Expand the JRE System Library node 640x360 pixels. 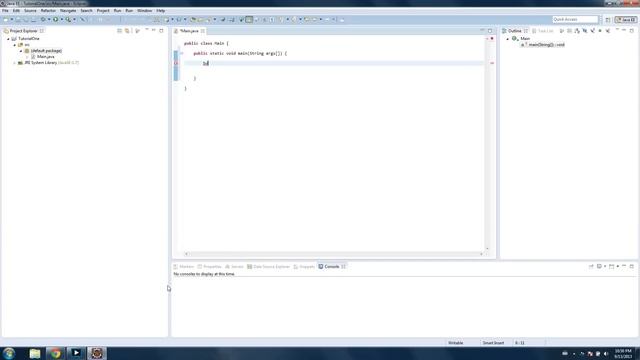15,63
